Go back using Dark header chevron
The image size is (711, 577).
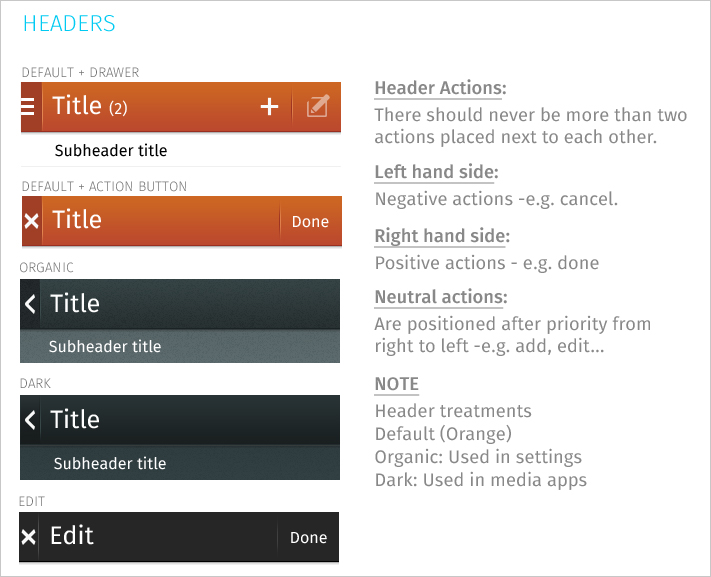pyautogui.click(x=30, y=420)
